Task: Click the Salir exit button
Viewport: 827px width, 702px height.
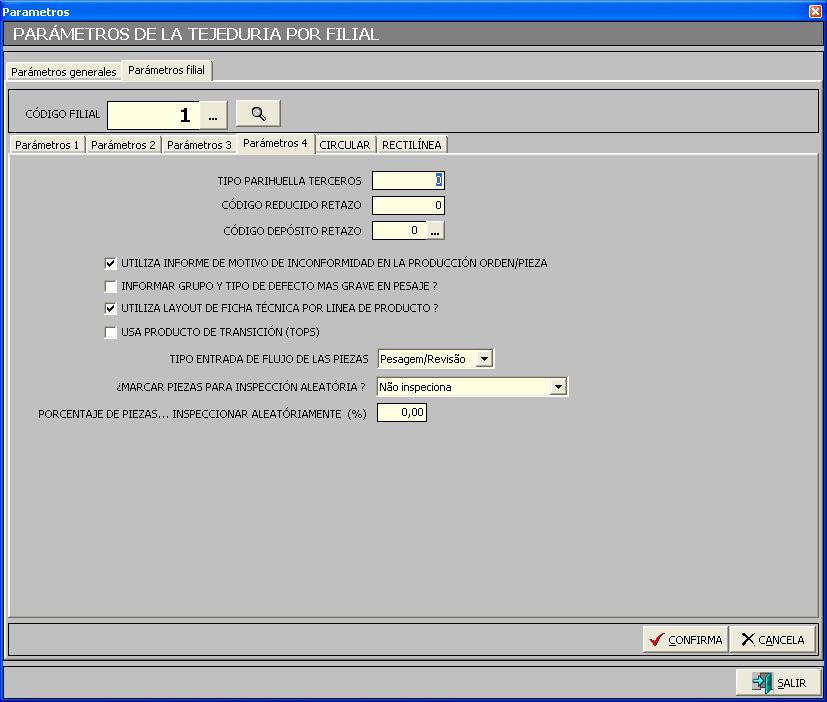Action: [x=780, y=683]
